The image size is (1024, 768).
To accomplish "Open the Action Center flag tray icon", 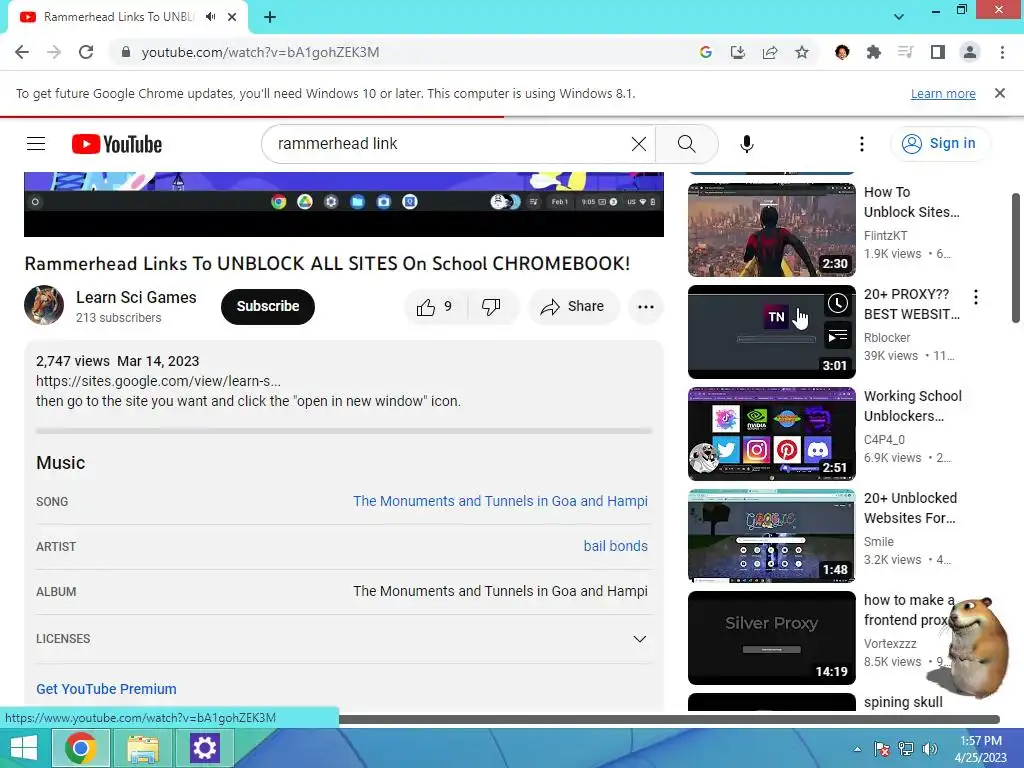I will 882,749.
